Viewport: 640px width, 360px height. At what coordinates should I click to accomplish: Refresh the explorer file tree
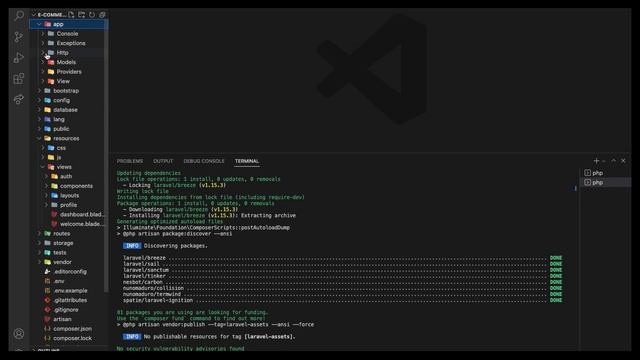tap(92, 15)
